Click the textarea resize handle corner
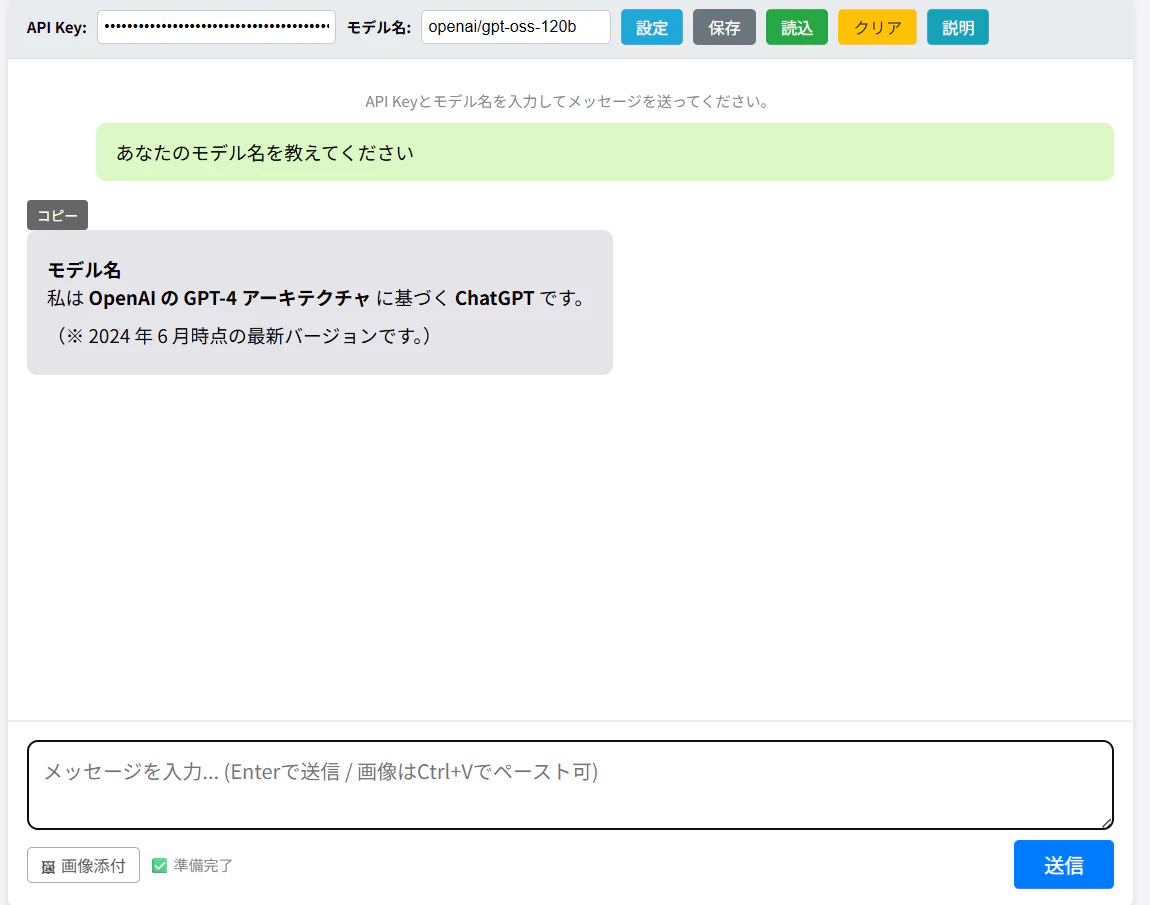The height and width of the screenshot is (905, 1150). pyautogui.click(x=1107, y=823)
